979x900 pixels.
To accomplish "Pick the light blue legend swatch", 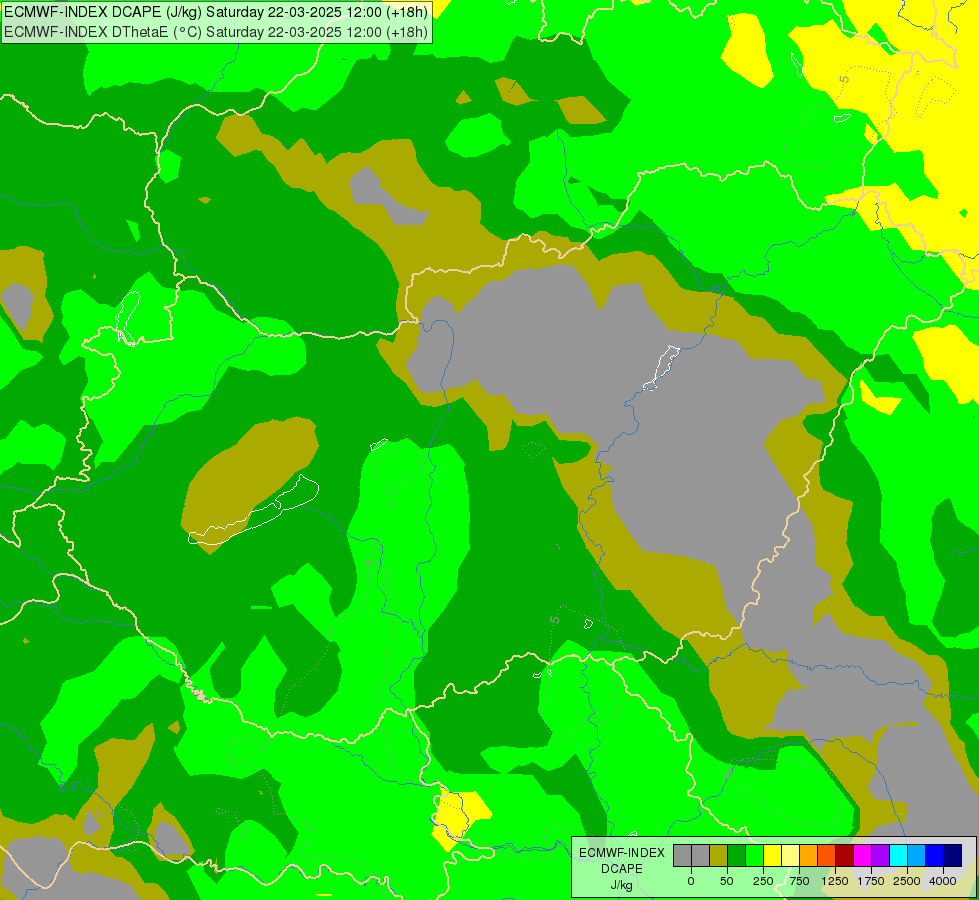I will [x=917, y=855].
